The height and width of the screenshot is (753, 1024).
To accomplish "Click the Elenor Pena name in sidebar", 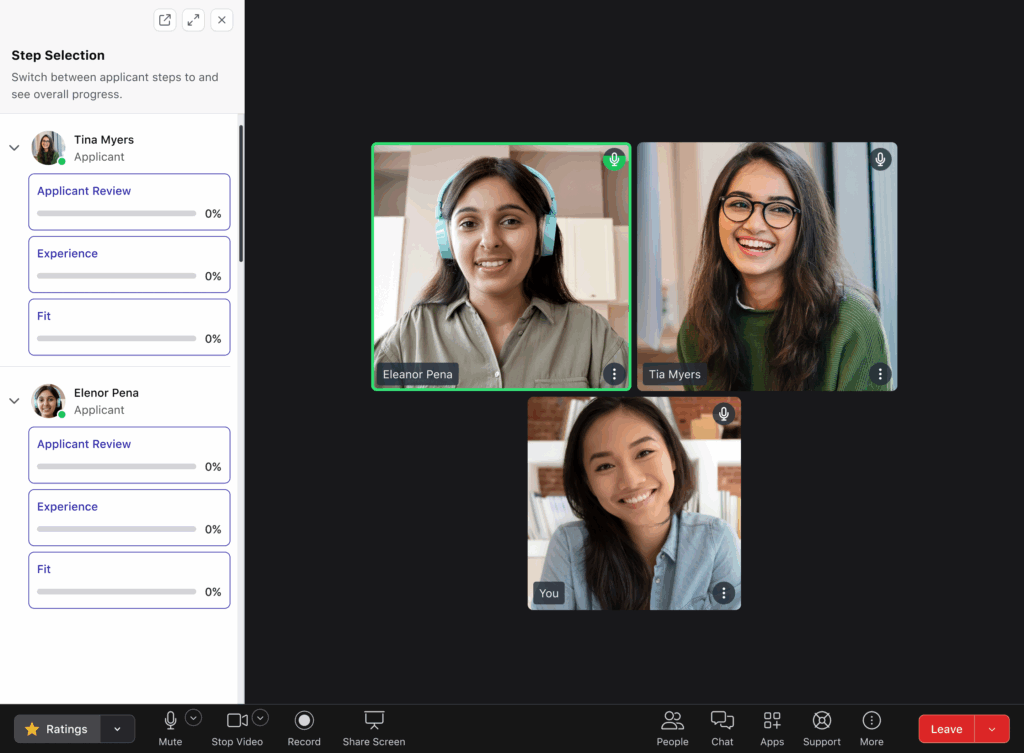I will tap(106, 393).
